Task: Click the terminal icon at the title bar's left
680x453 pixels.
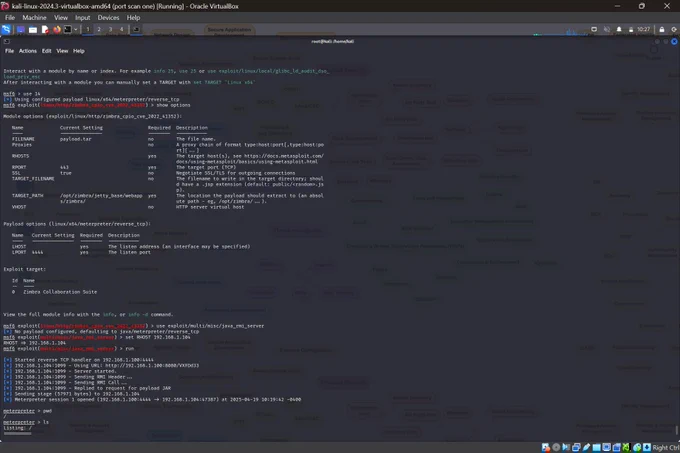Action: pyautogui.click(x=6, y=42)
